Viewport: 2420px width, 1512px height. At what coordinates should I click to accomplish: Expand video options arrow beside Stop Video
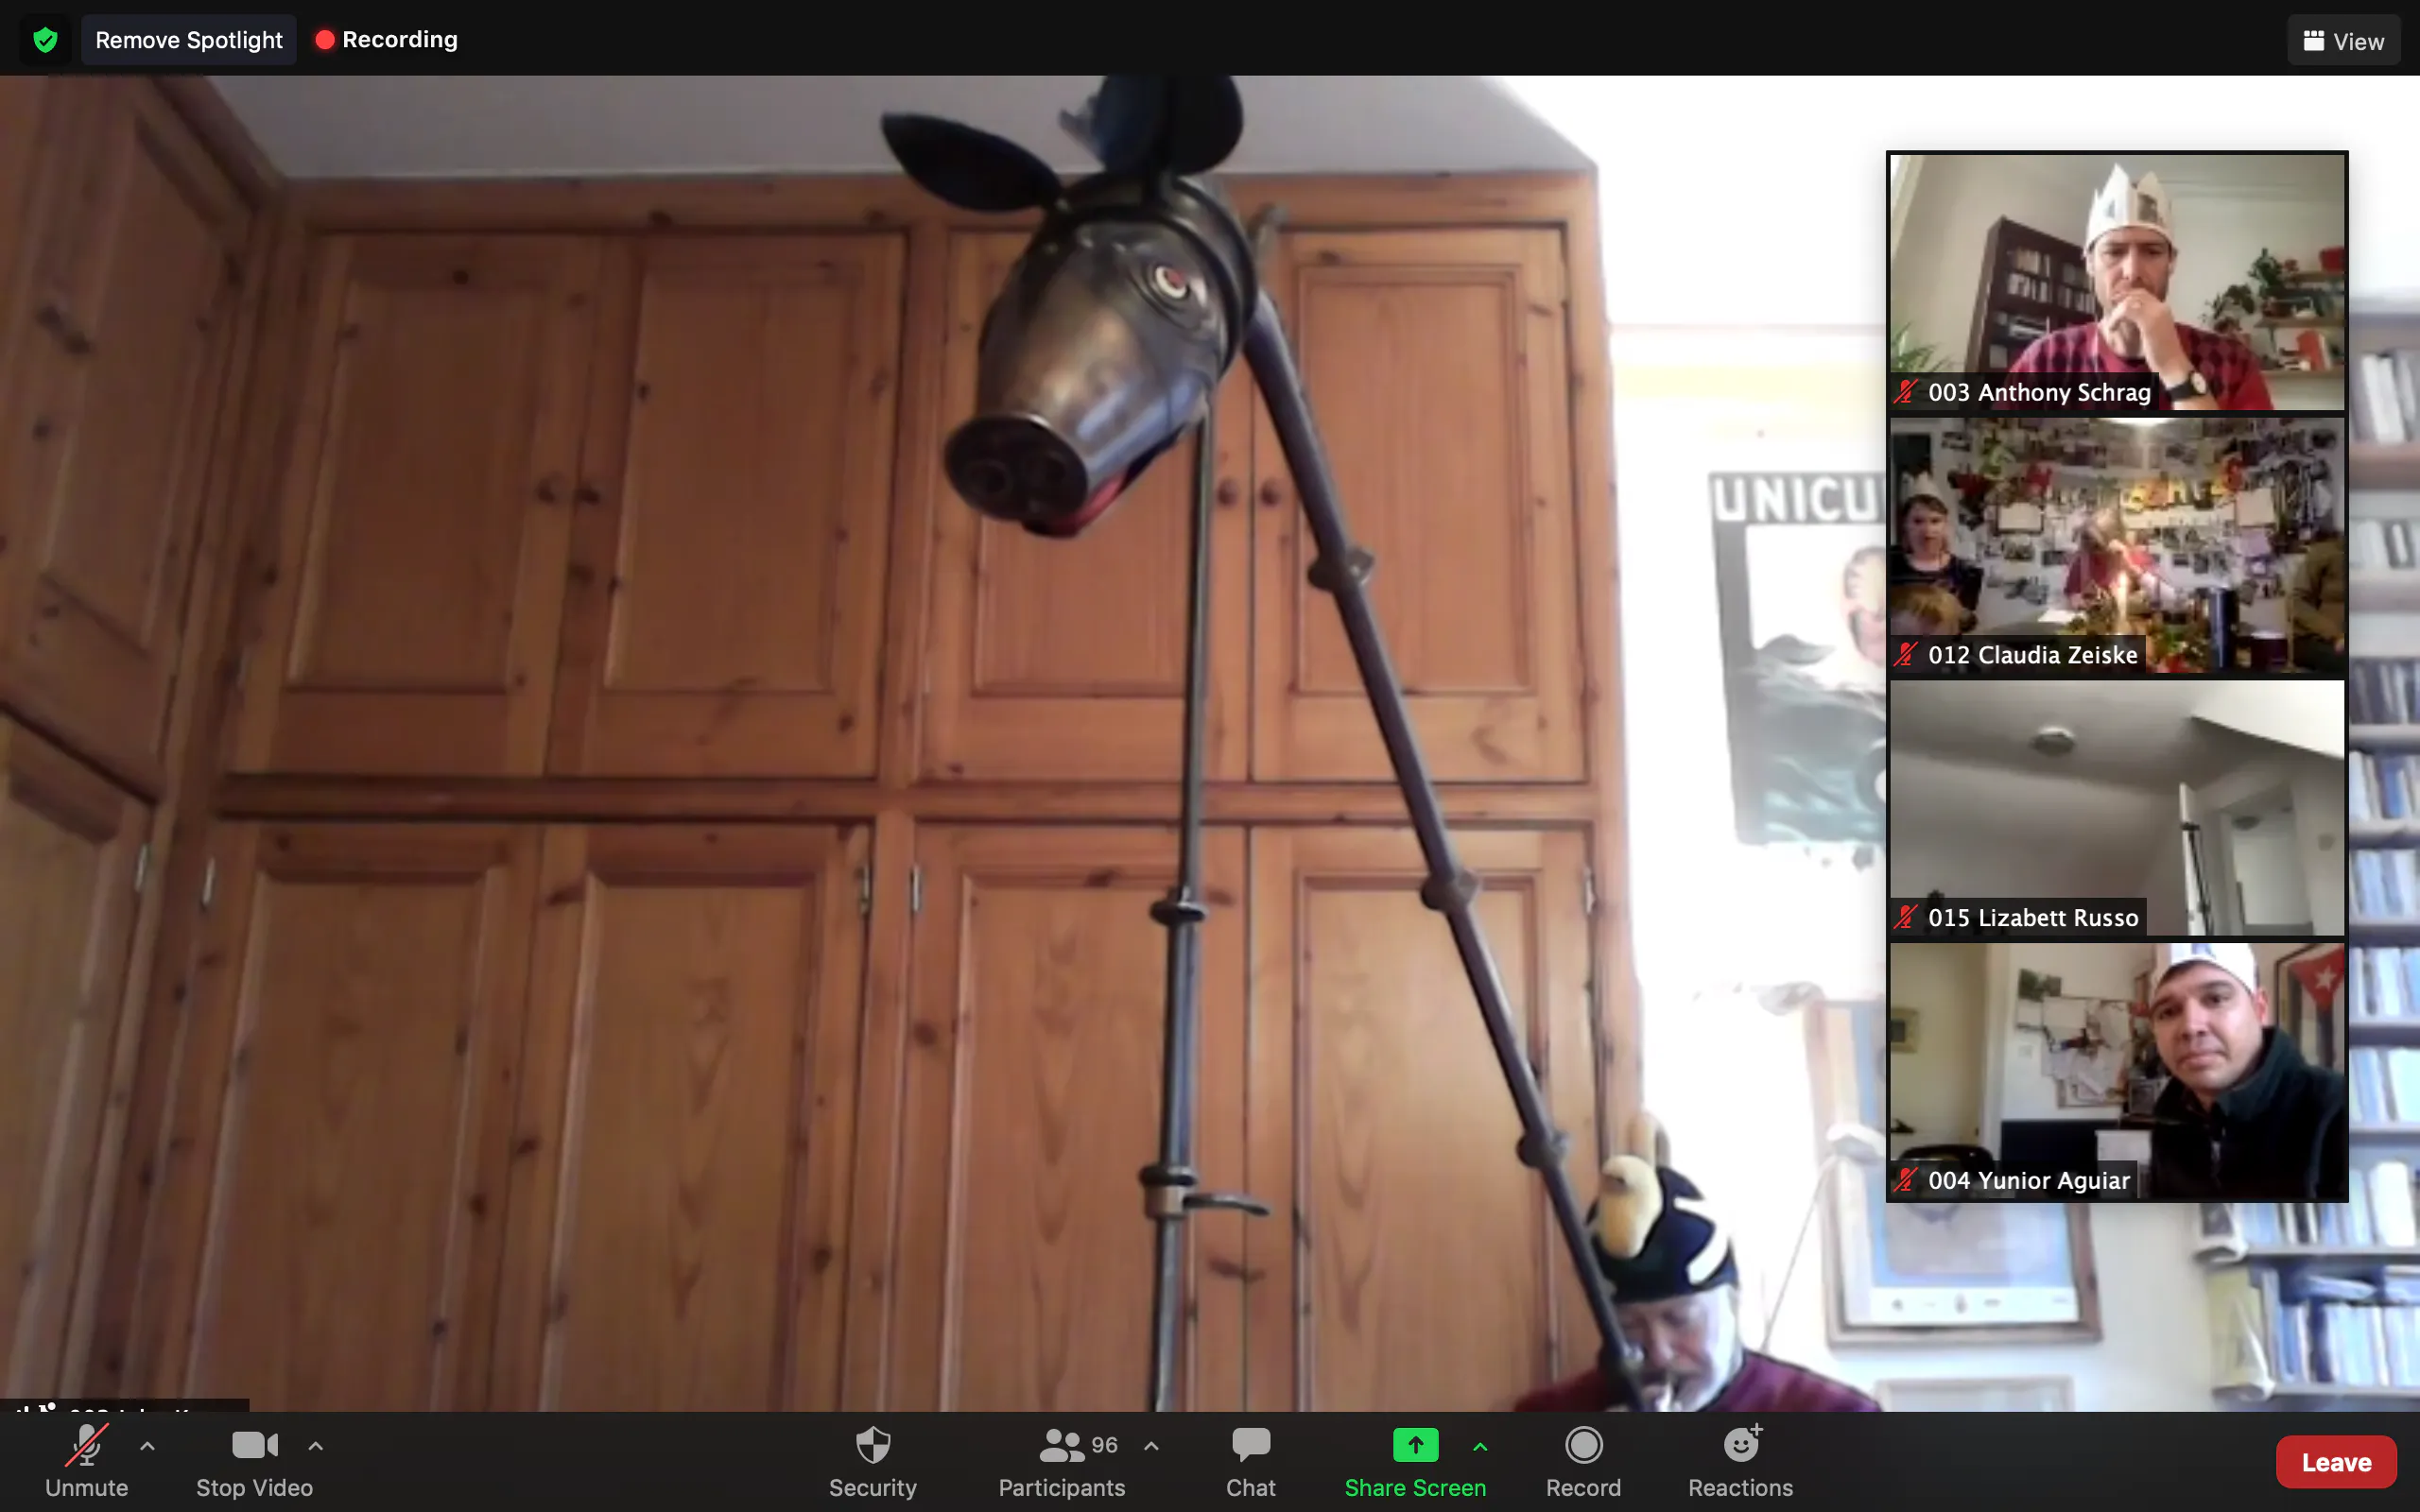(316, 1446)
